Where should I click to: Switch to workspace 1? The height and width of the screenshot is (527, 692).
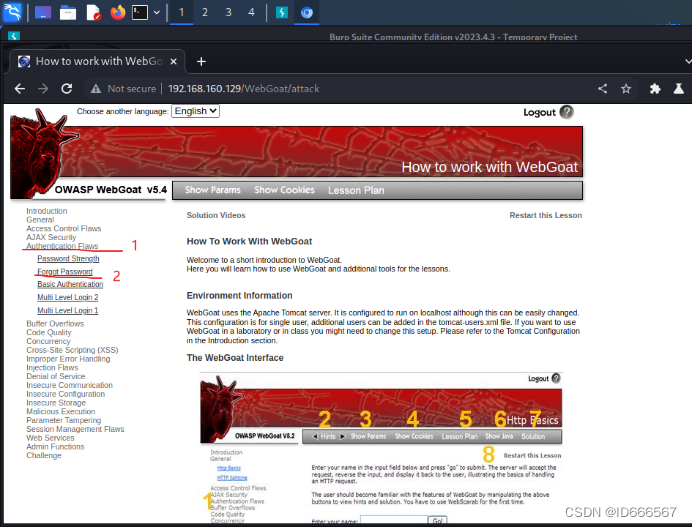pyautogui.click(x=181, y=12)
